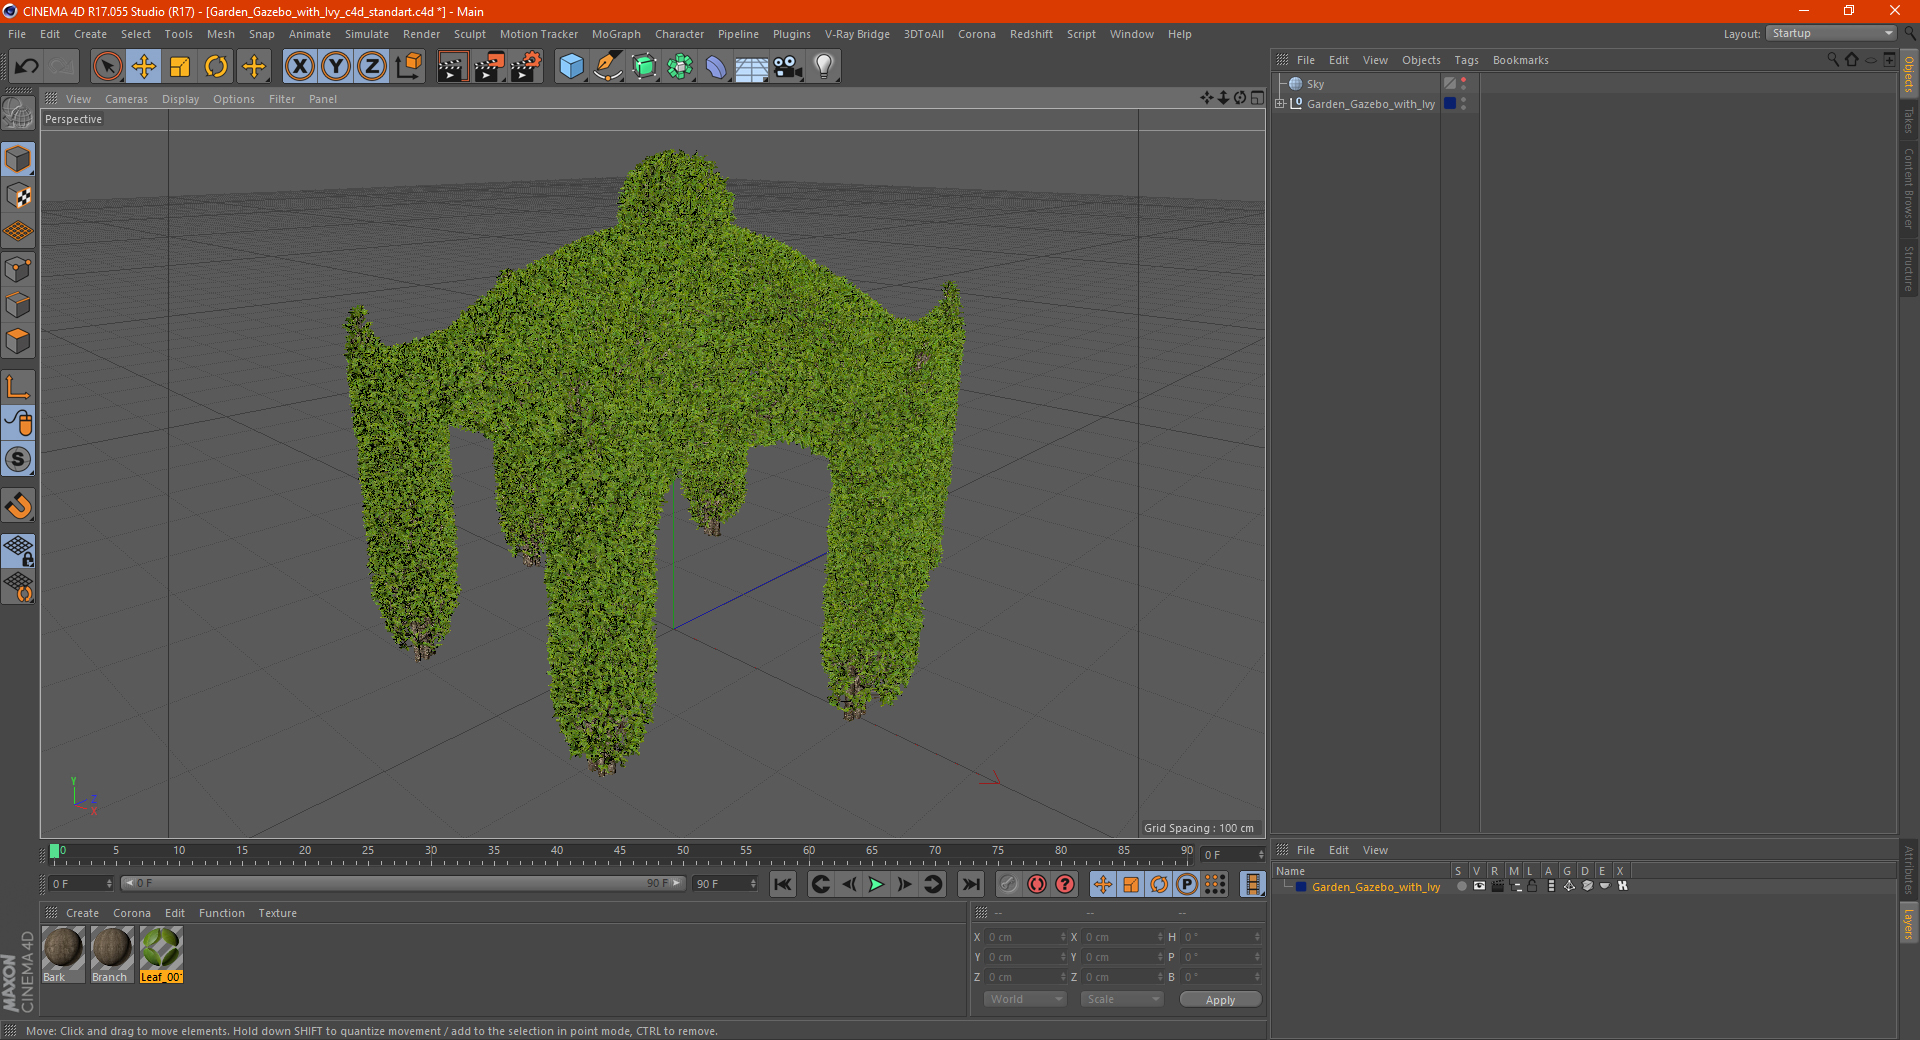The width and height of the screenshot is (1920, 1040).
Task: Open the Layout Startup dropdown
Action: click(1831, 33)
